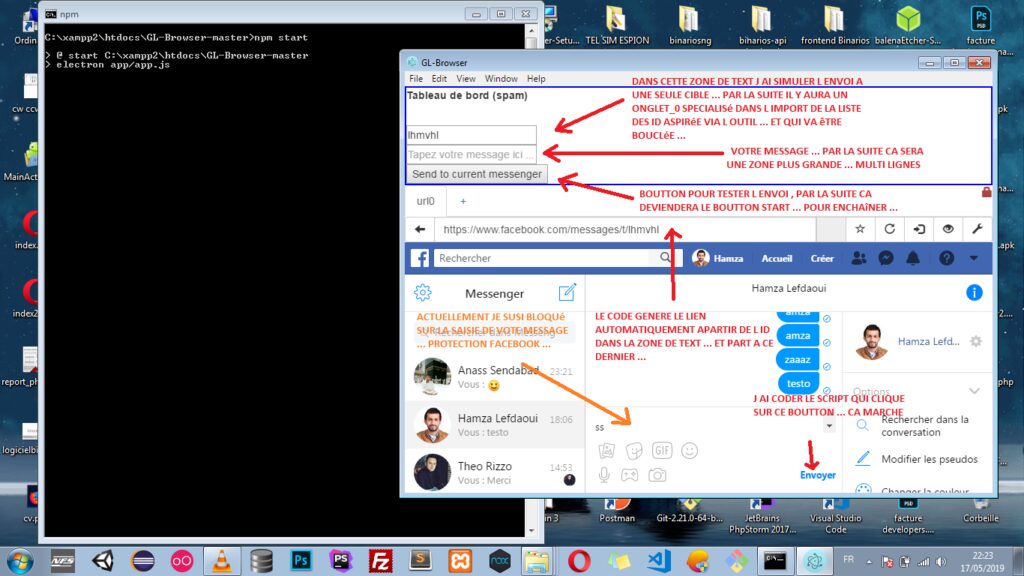Record voice clip with microphone icon
The width and height of the screenshot is (1024, 576).
604,475
